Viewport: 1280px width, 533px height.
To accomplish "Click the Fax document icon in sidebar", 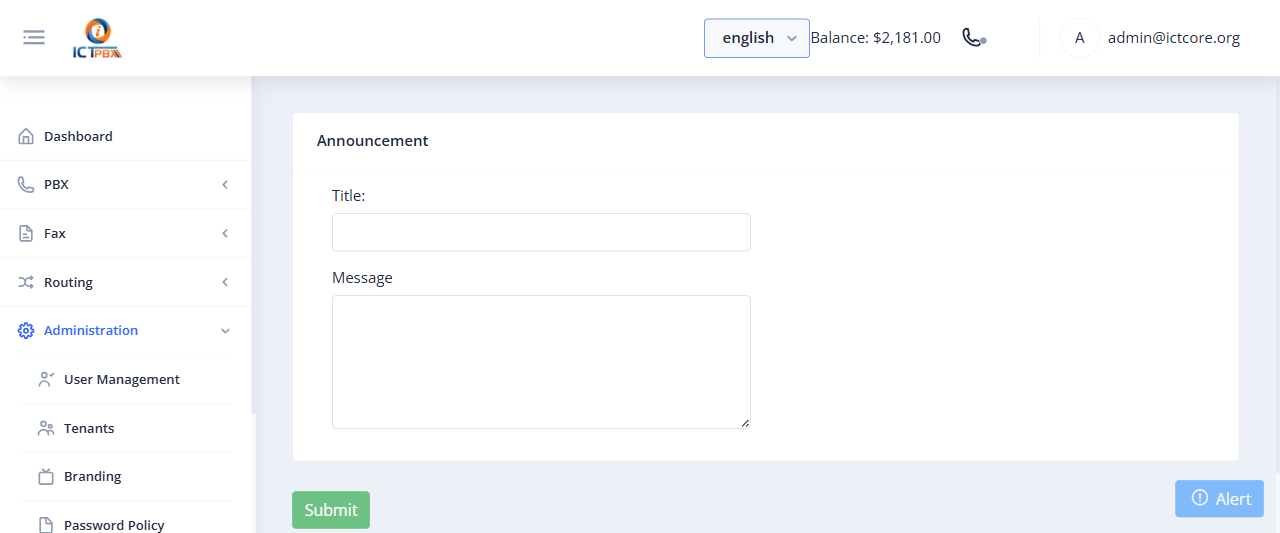I will point(26,233).
